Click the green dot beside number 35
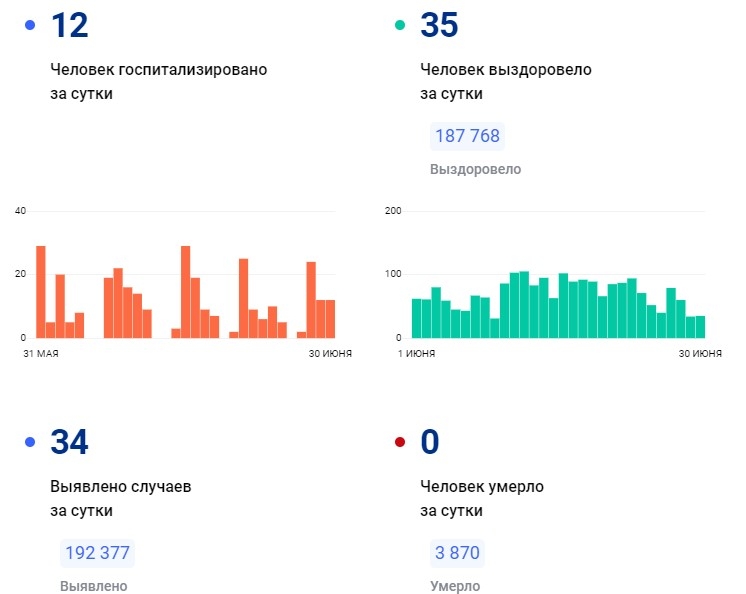 point(400,26)
